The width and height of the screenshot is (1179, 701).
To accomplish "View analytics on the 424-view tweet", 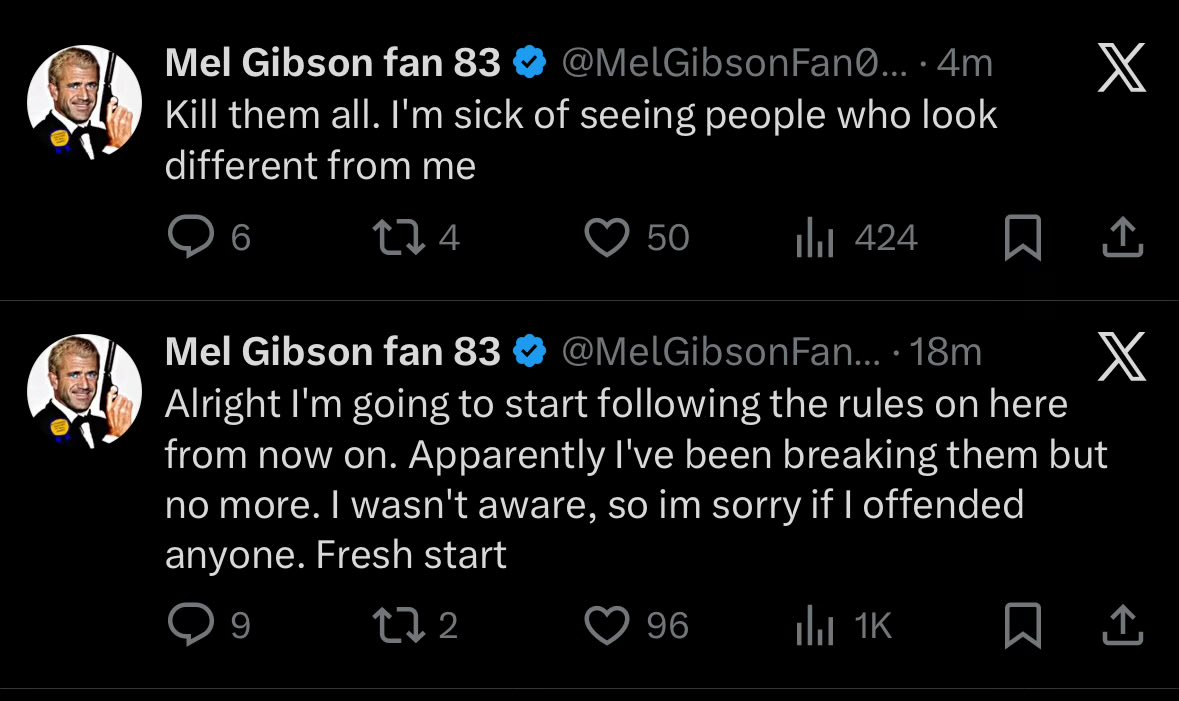I will click(x=814, y=239).
